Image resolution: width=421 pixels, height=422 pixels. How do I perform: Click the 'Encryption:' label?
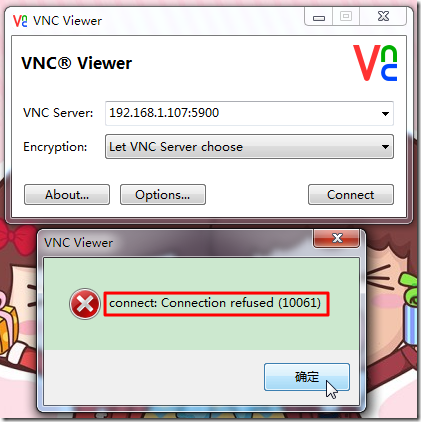pyautogui.click(x=55, y=147)
